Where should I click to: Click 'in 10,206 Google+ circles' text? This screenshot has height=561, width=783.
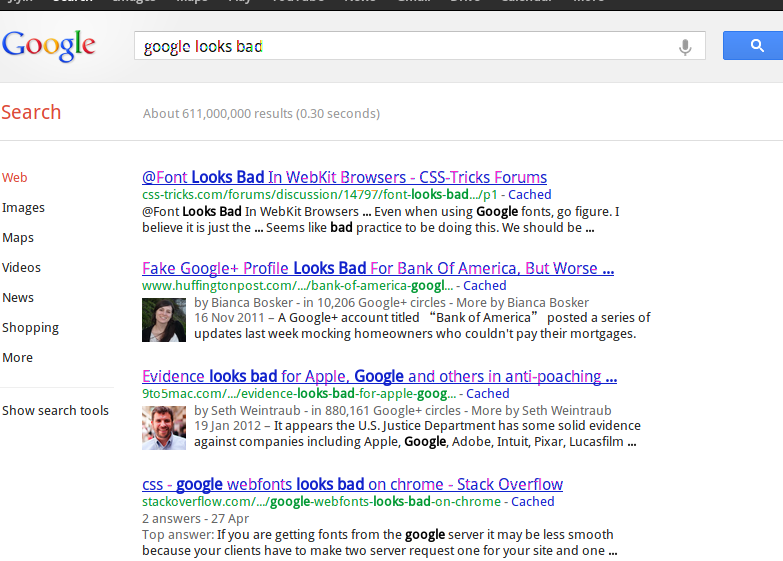click(x=374, y=302)
